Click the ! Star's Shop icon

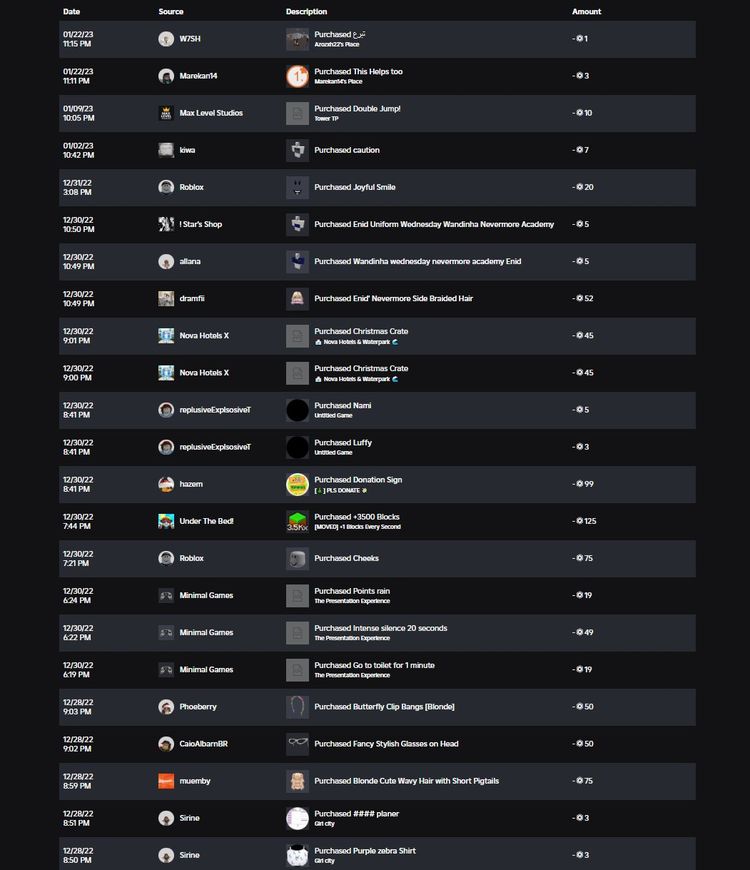tap(166, 224)
